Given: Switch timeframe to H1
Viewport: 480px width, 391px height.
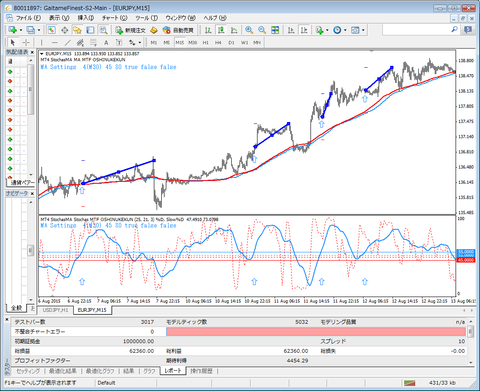Looking at the screenshot, I should [205, 42].
